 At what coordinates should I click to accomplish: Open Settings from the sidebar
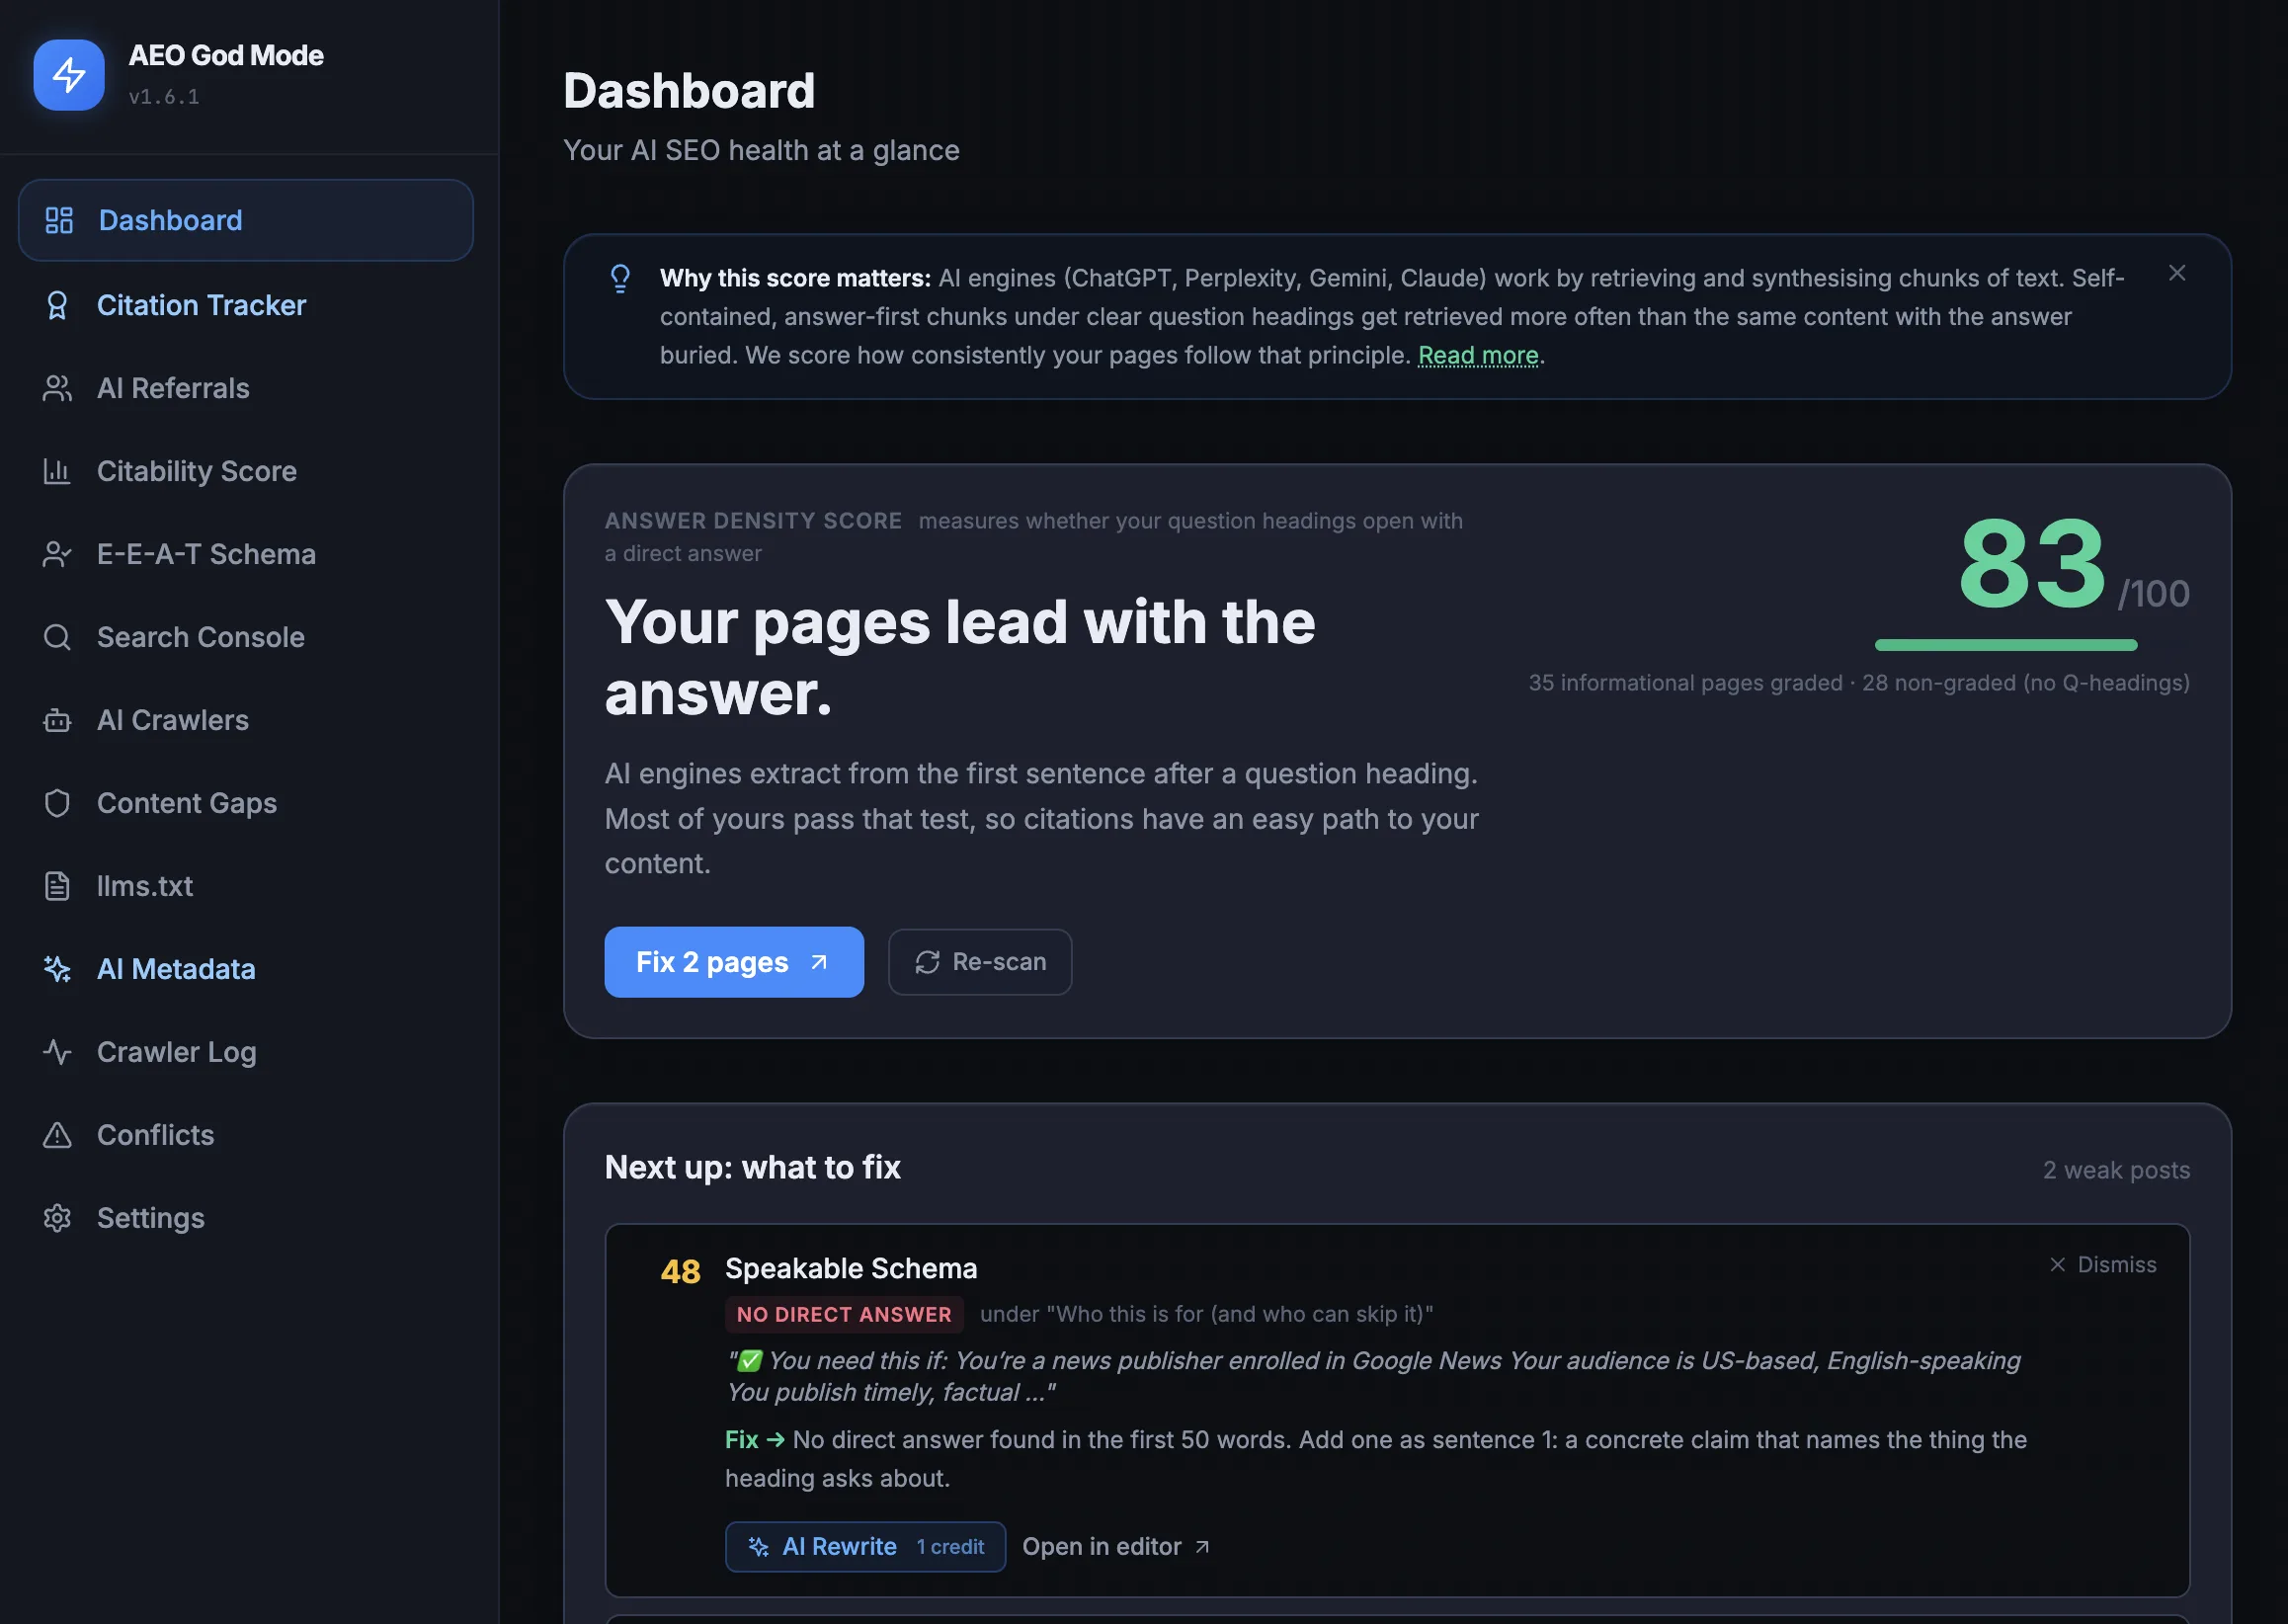(246, 1218)
